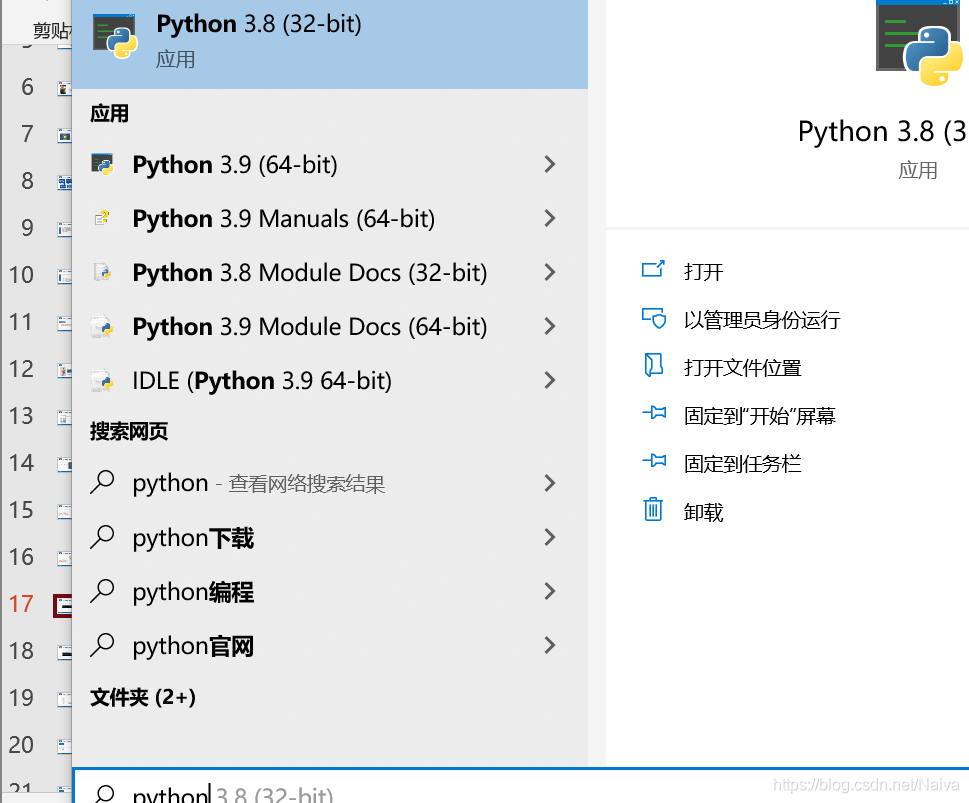Select slide 12 thumbnail in background window
969x803 pixels.
[x=65, y=370]
